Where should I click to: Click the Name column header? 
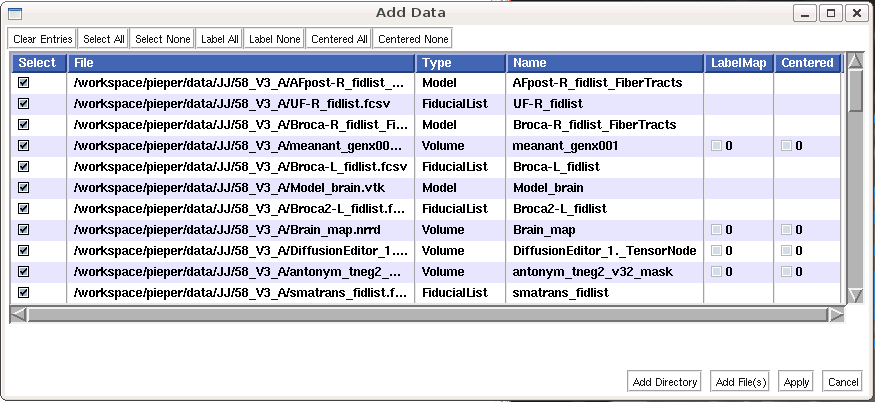[x=604, y=62]
